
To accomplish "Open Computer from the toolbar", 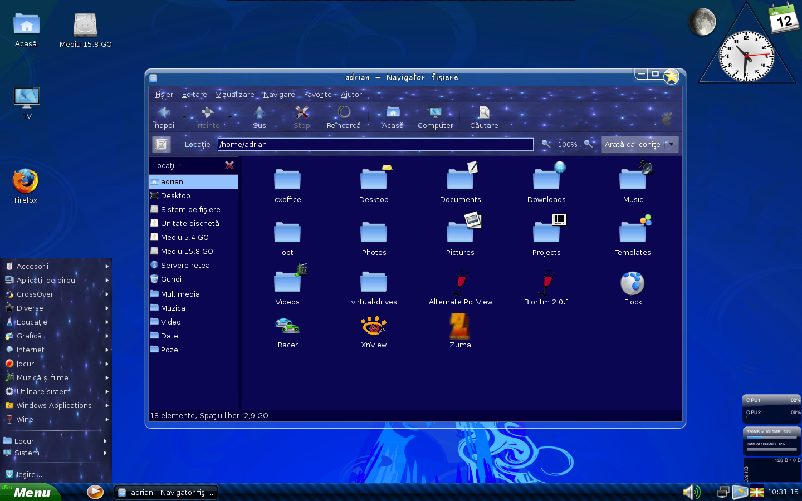I will (435, 117).
